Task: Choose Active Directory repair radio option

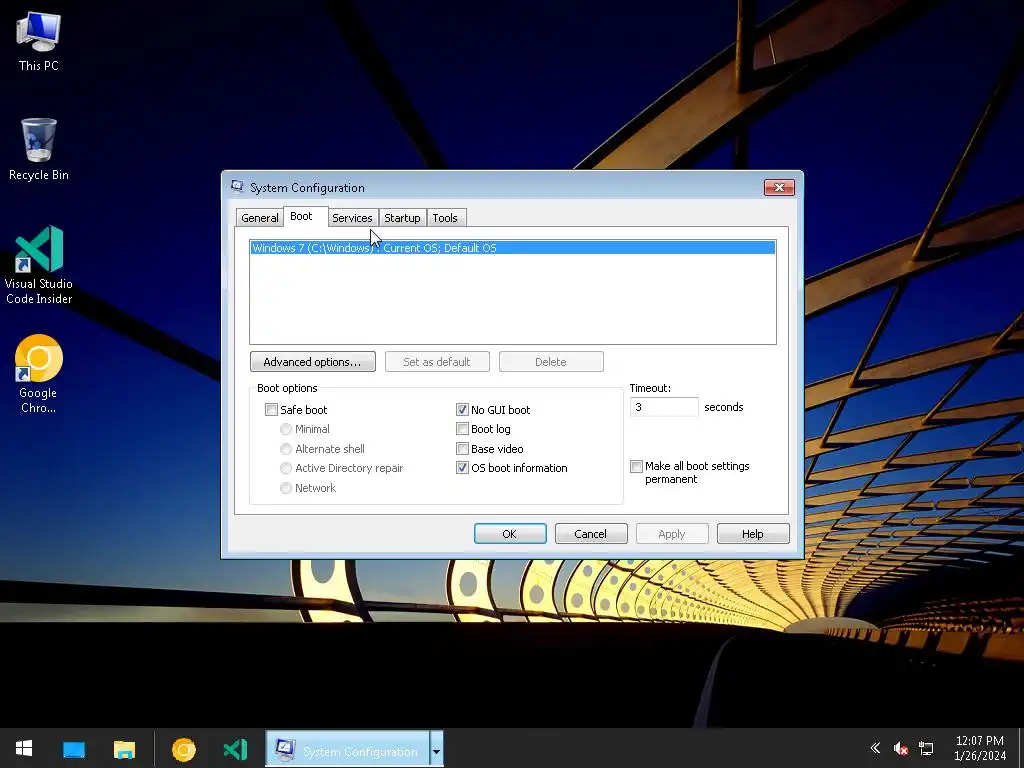Action: click(x=285, y=468)
